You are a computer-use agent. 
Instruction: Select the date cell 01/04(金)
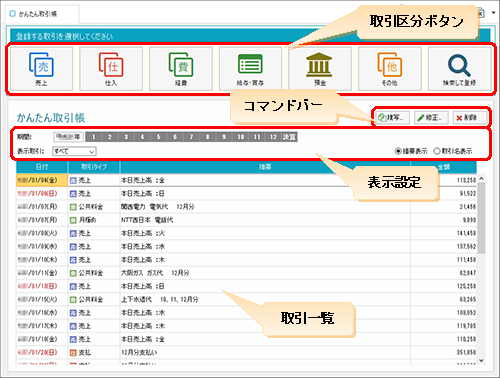(42, 180)
